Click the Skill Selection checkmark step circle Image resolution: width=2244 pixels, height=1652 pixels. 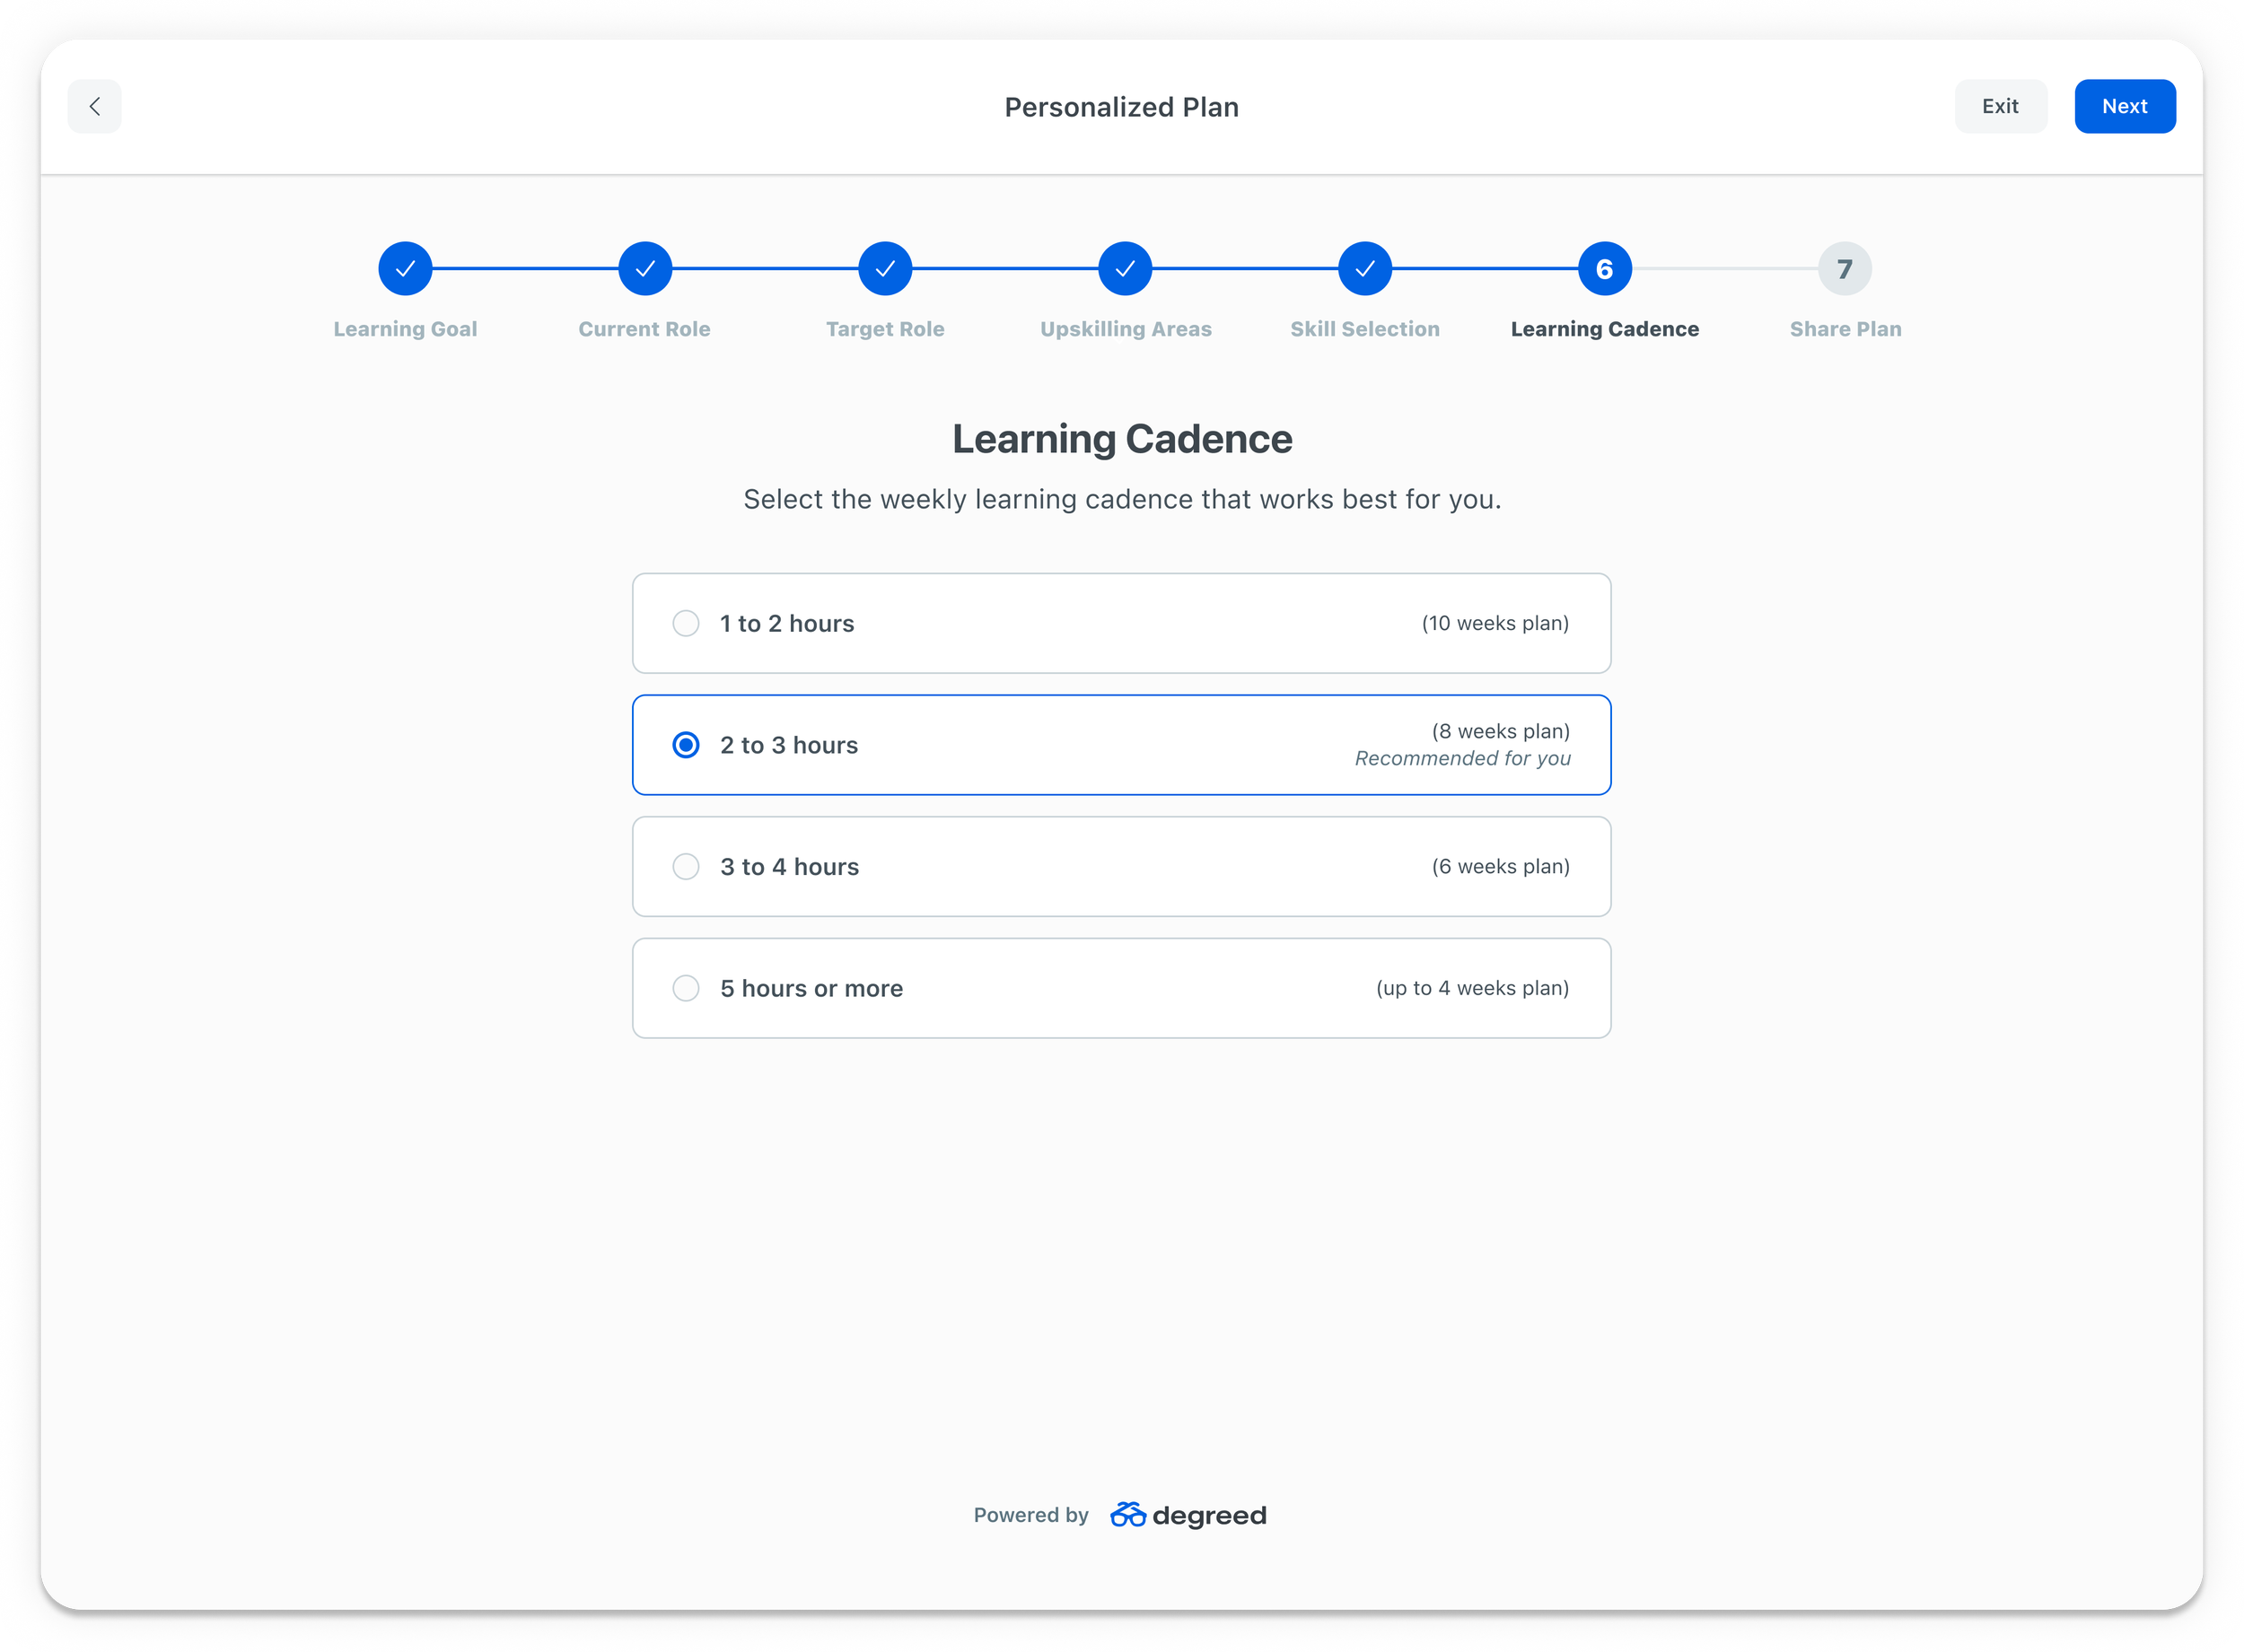pyautogui.click(x=1365, y=269)
